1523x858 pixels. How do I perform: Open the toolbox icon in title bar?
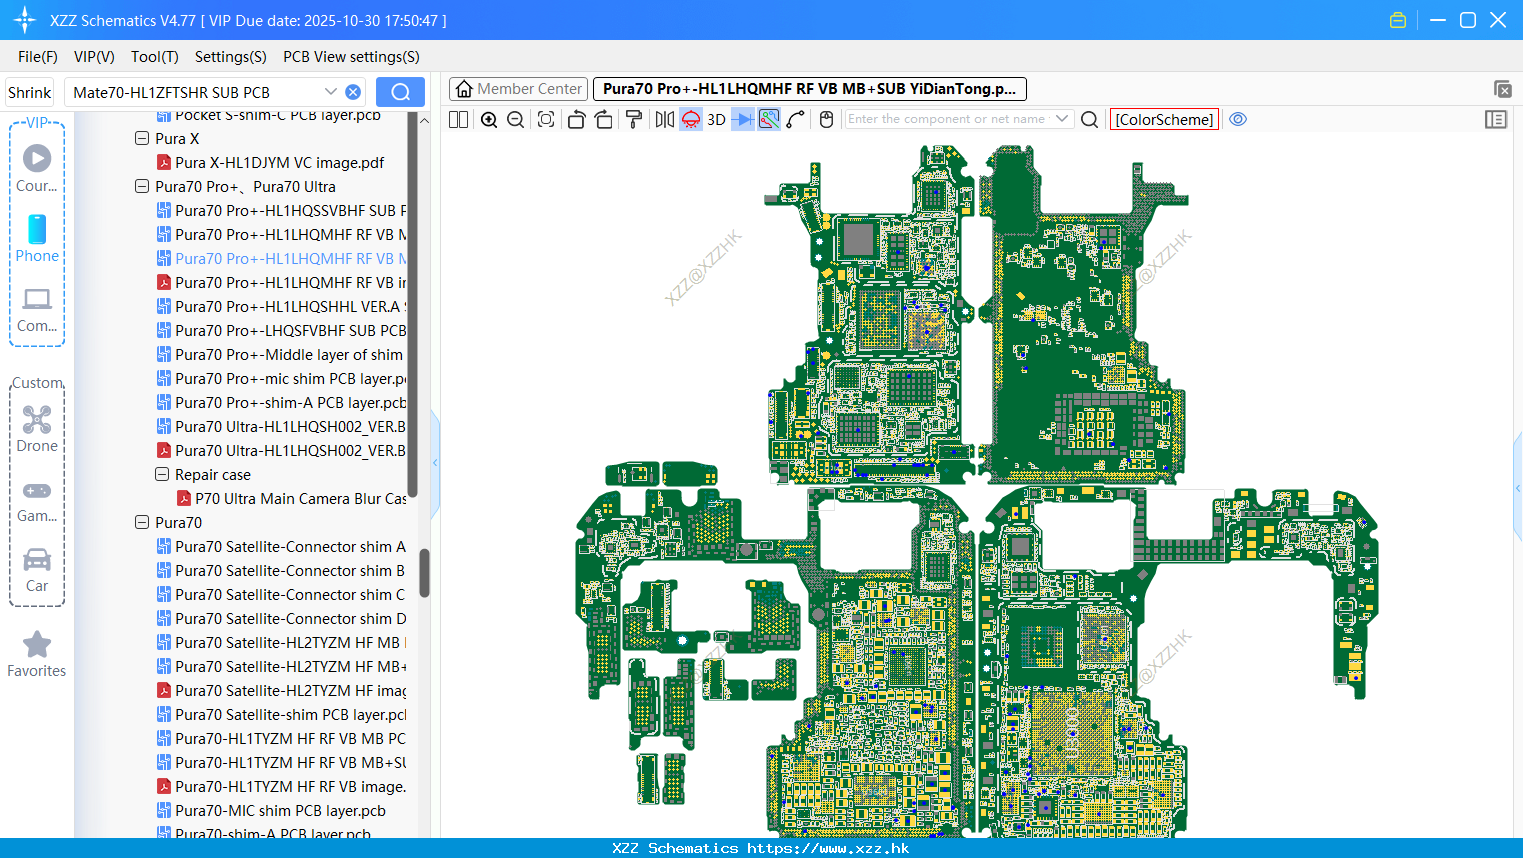pos(1398,20)
